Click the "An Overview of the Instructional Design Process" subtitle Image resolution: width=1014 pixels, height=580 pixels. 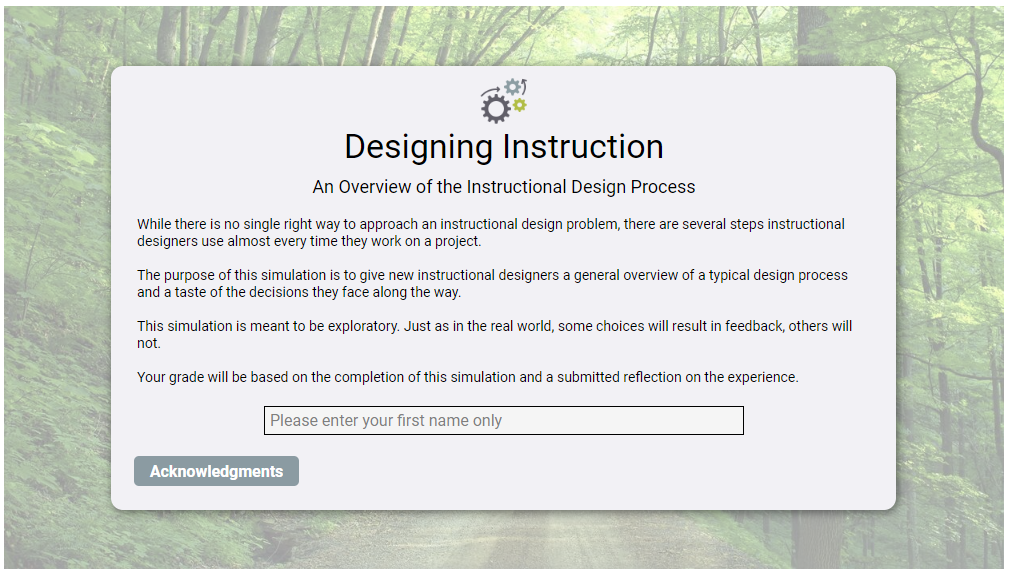(x=503, y=187)
